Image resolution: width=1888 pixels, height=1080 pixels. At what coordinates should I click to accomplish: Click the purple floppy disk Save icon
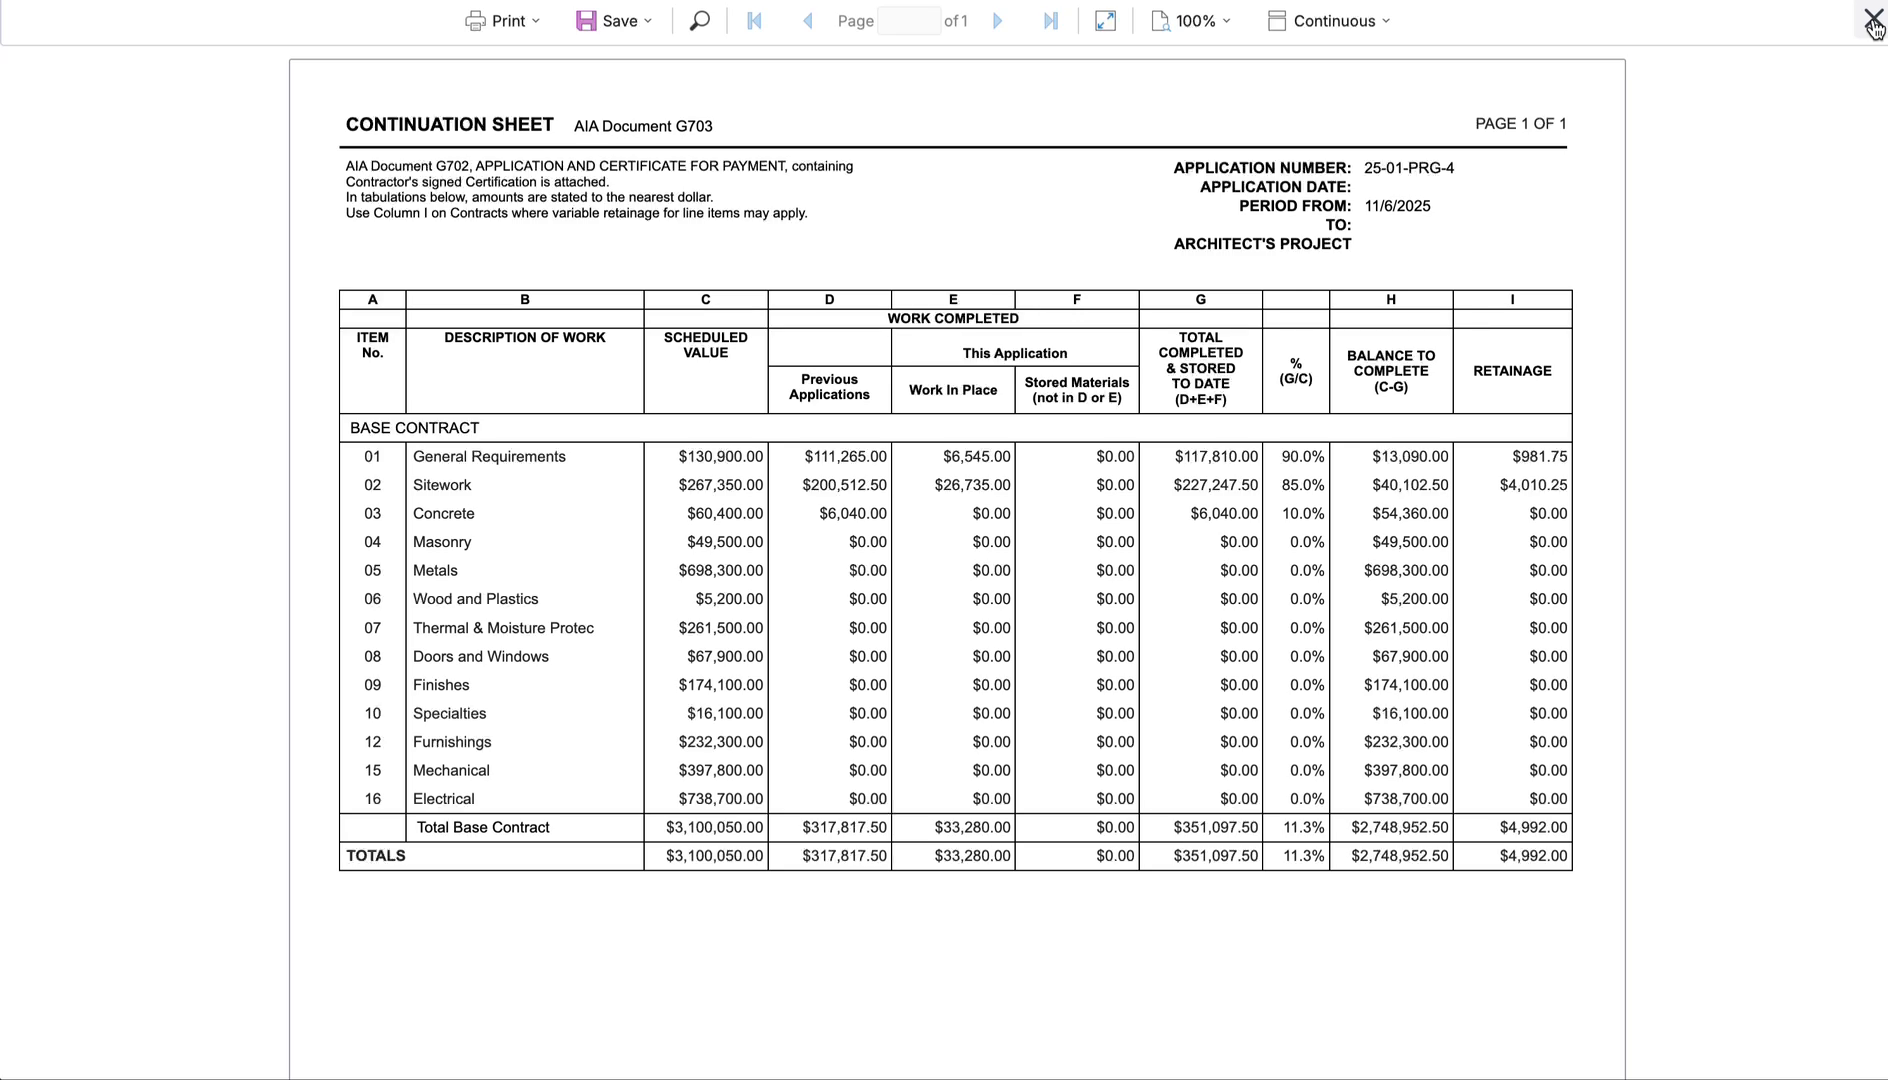click(x=586, y=21)
